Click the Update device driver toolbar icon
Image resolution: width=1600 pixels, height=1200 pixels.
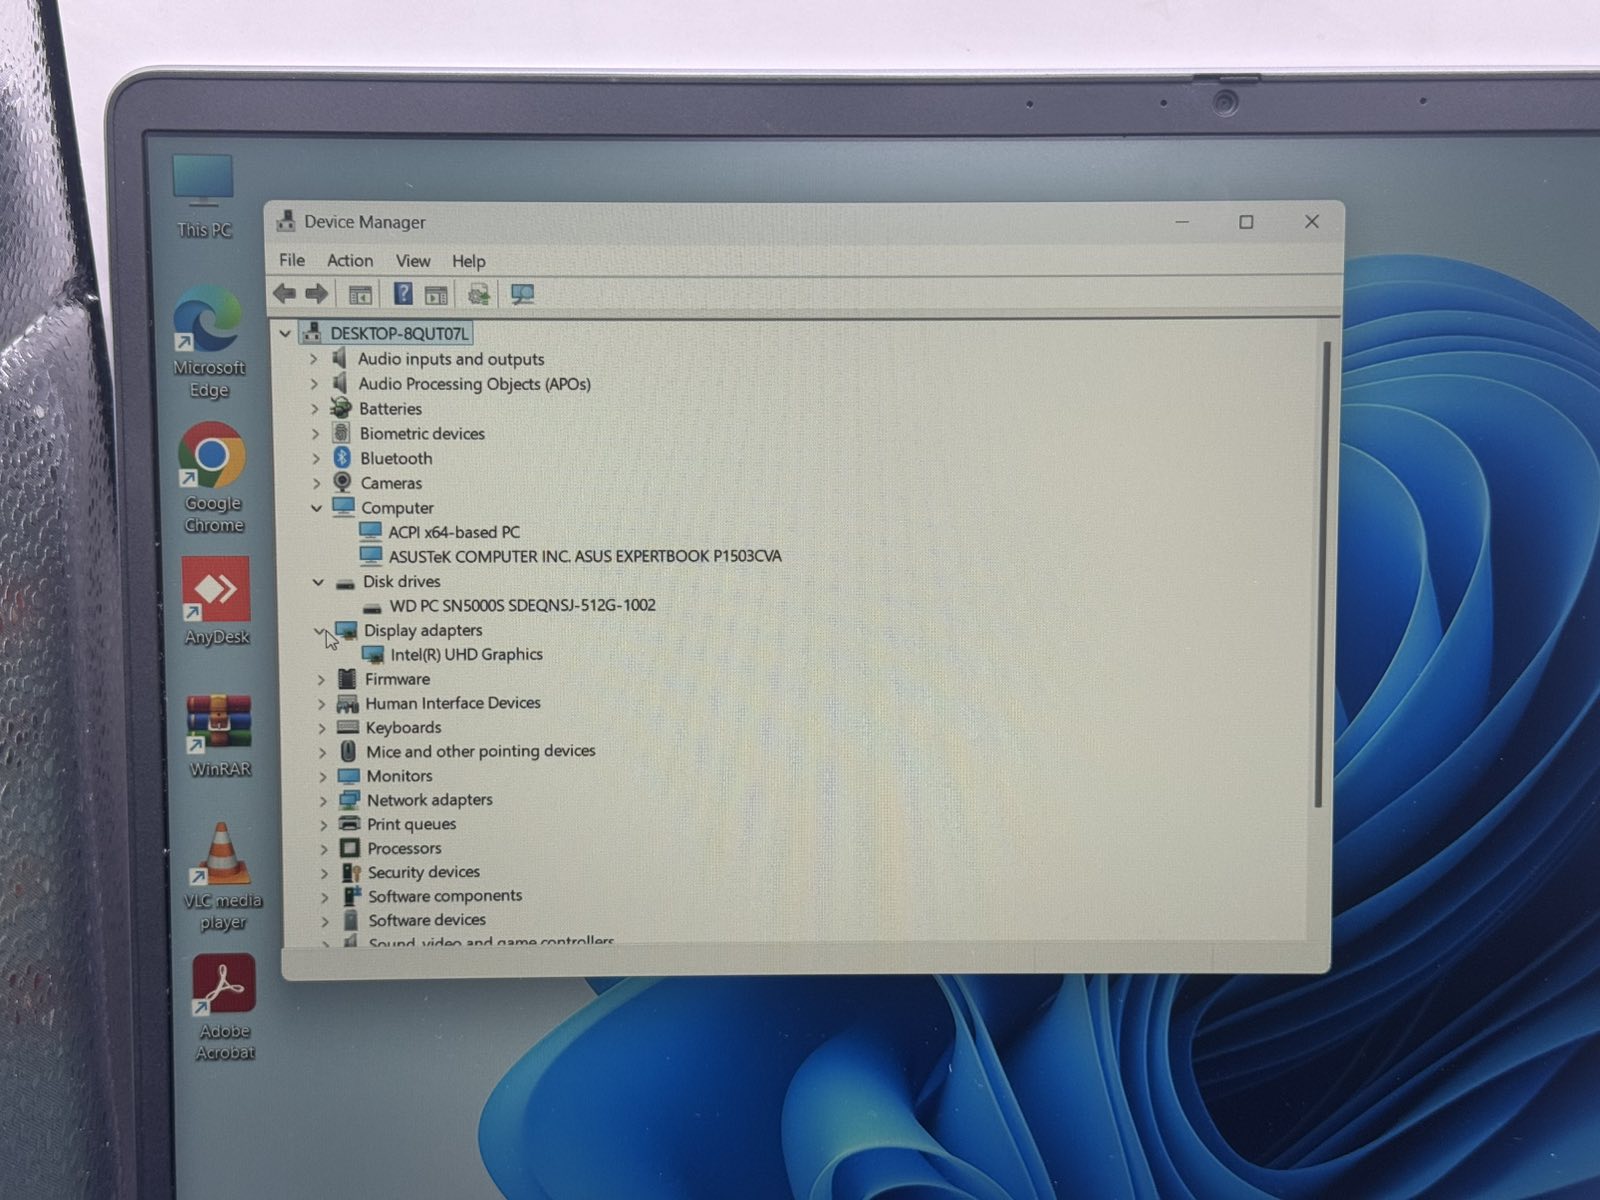478,294
